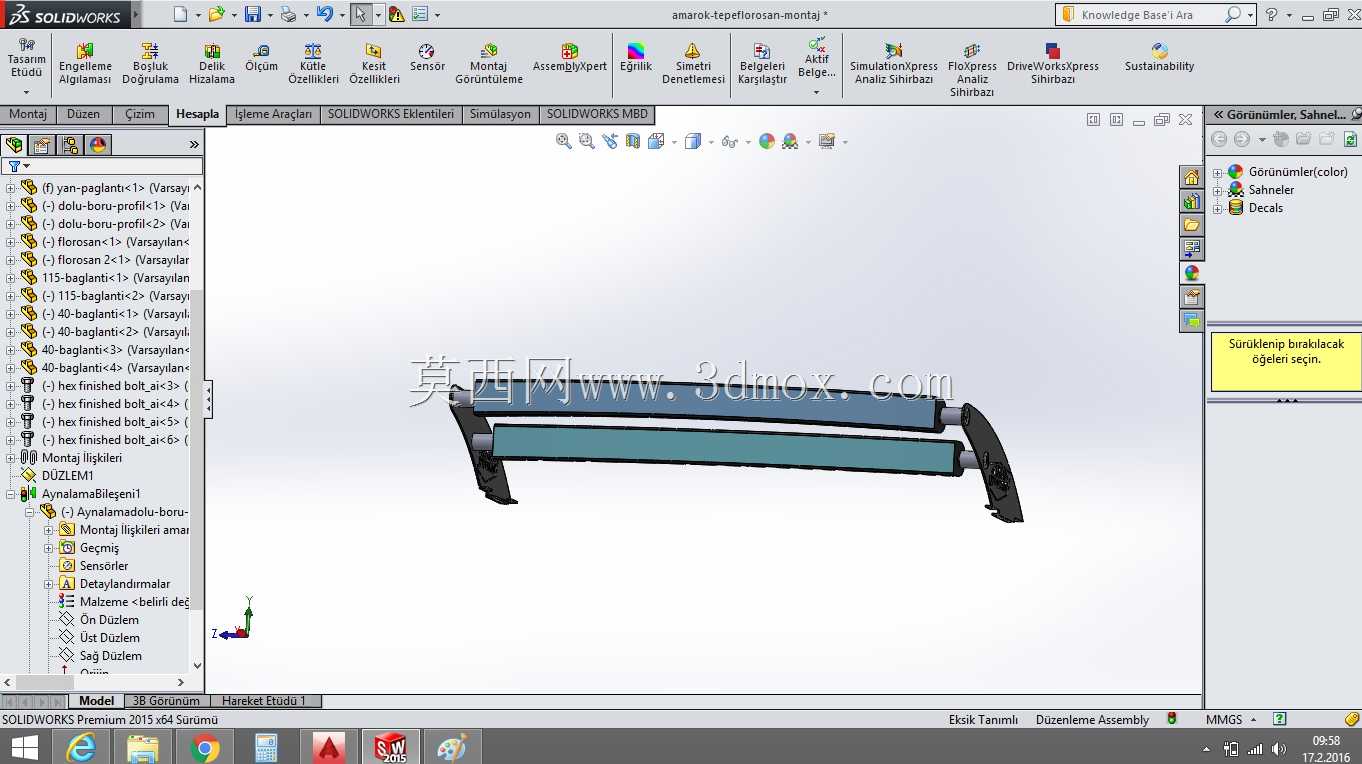Click the Sensör tool
Image resolution: width=1362 pixels, height=764 pixels.
(427, 57)
